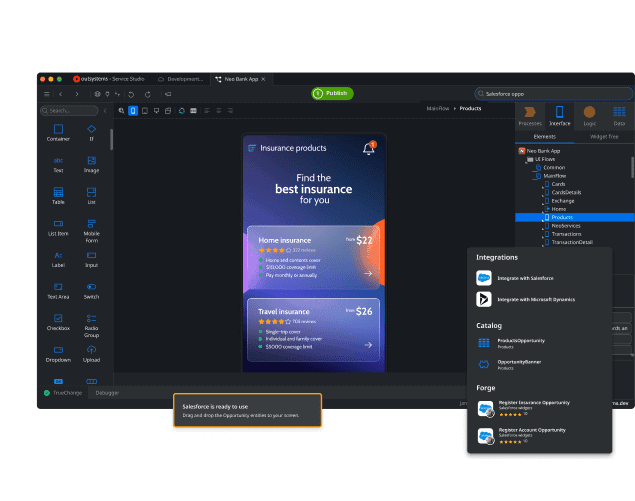
Task: Choose the Checkbox widget
Action: [58, 322]
